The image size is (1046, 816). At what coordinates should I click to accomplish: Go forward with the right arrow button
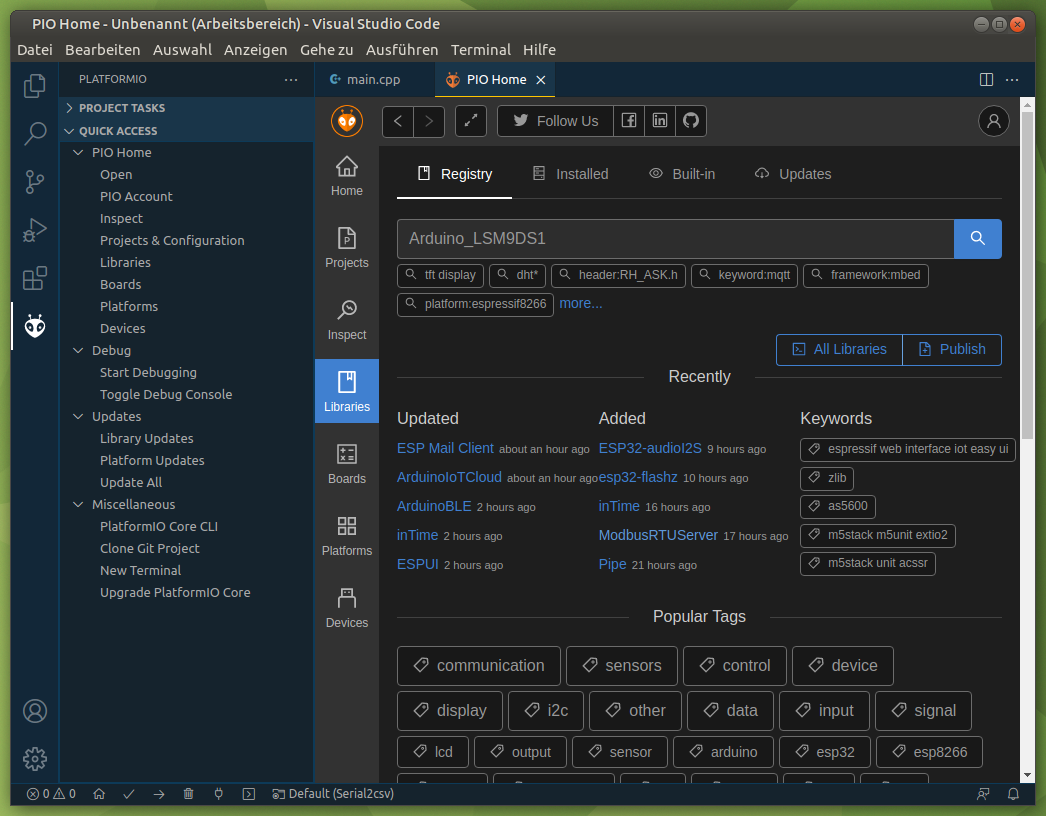point(429,121)
